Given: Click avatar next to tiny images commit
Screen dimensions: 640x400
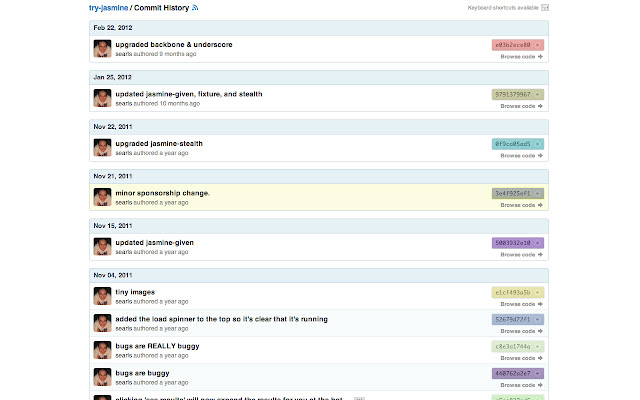Looking at the screenshot, I should pyautogui.click(x=102, y=296).
